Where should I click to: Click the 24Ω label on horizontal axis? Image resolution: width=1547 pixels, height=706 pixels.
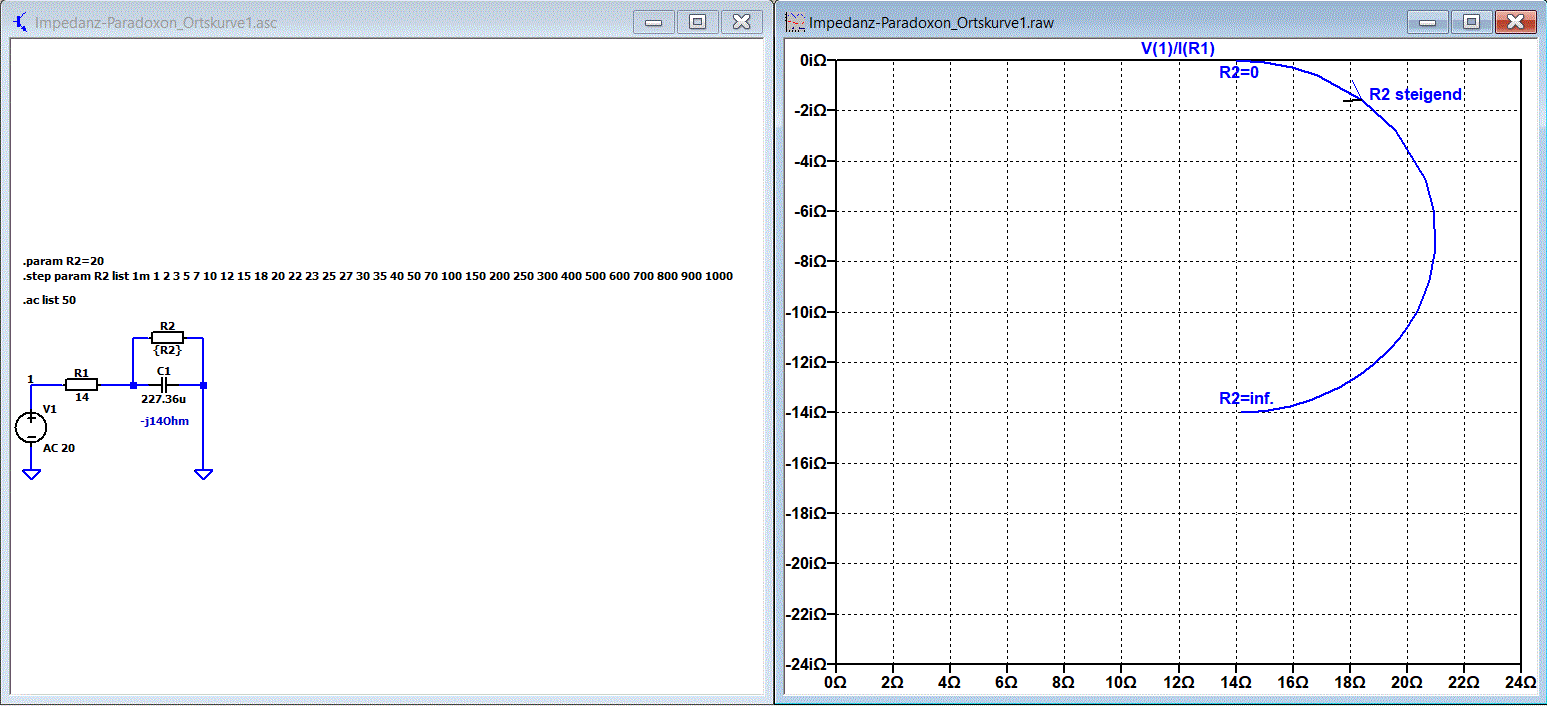coord(1521,682)
